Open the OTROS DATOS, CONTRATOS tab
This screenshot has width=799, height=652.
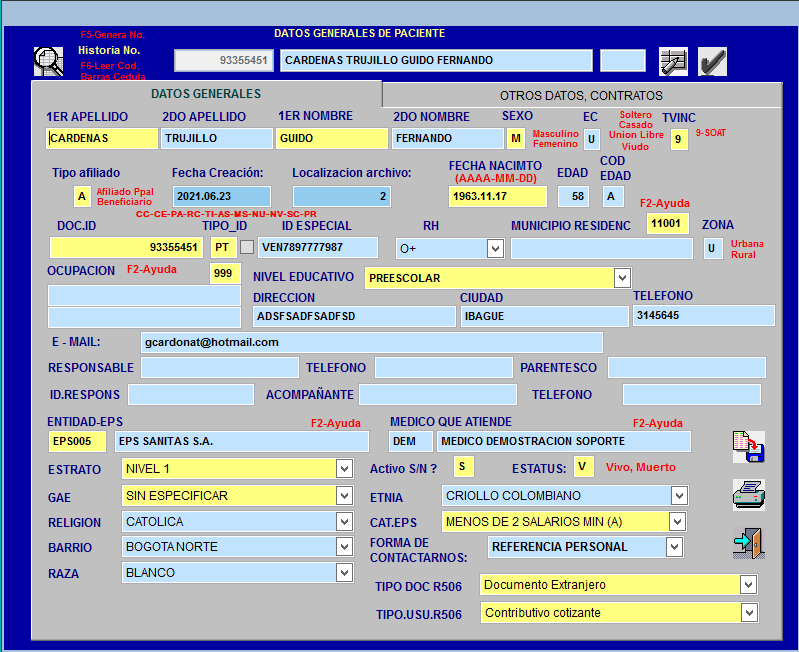pos(581,95)
